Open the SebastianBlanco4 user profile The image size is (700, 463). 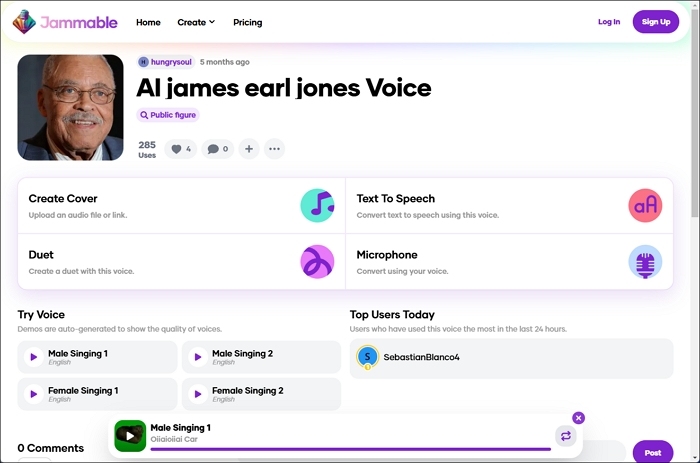click(x=421, y=357)
